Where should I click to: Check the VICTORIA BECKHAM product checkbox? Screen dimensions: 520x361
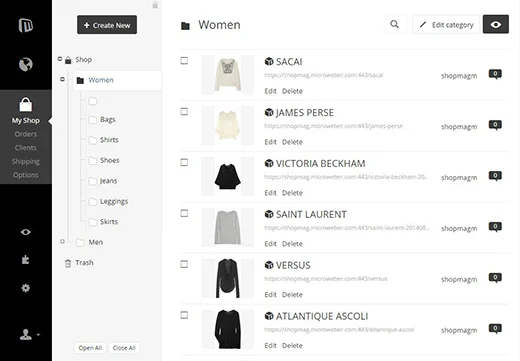pyautogui.click(x=184, y=162)
